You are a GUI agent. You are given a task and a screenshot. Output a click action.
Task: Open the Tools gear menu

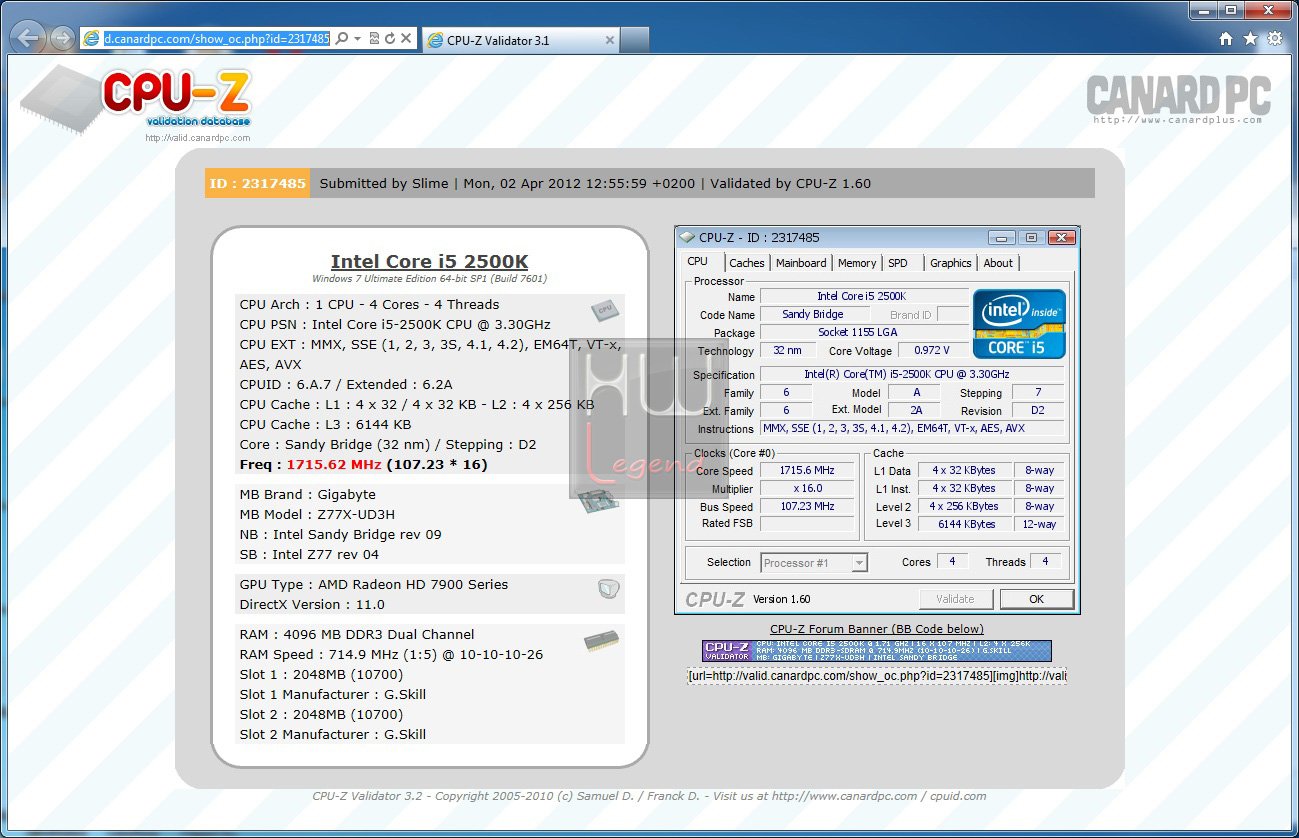click(x=1275, y=39)
